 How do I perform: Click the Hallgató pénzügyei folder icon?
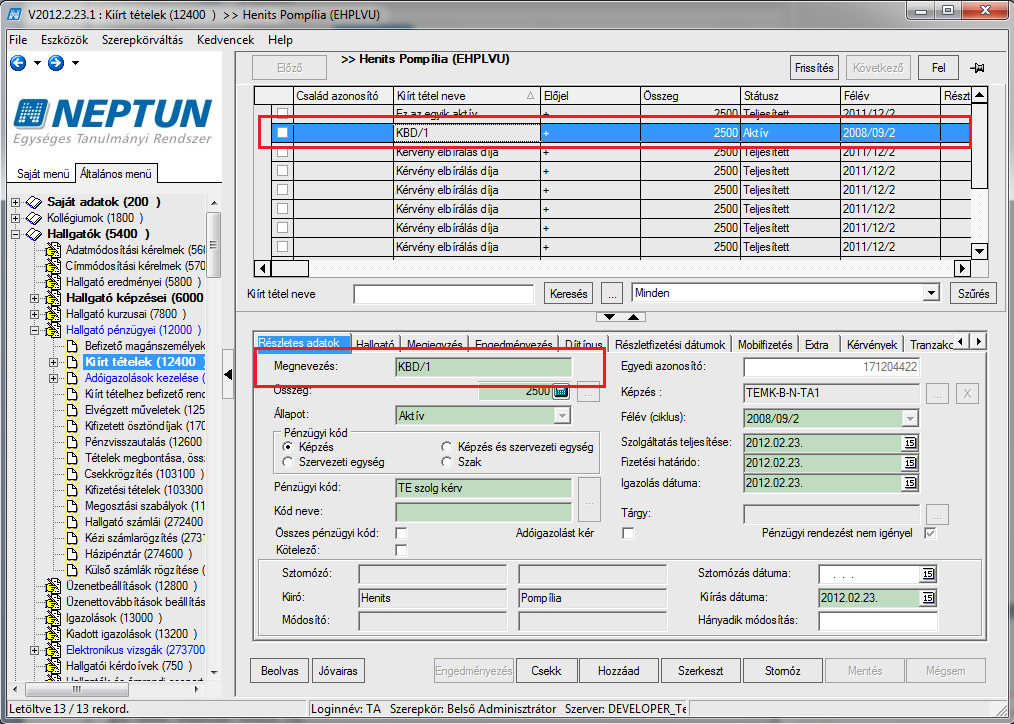coord(54,330)
